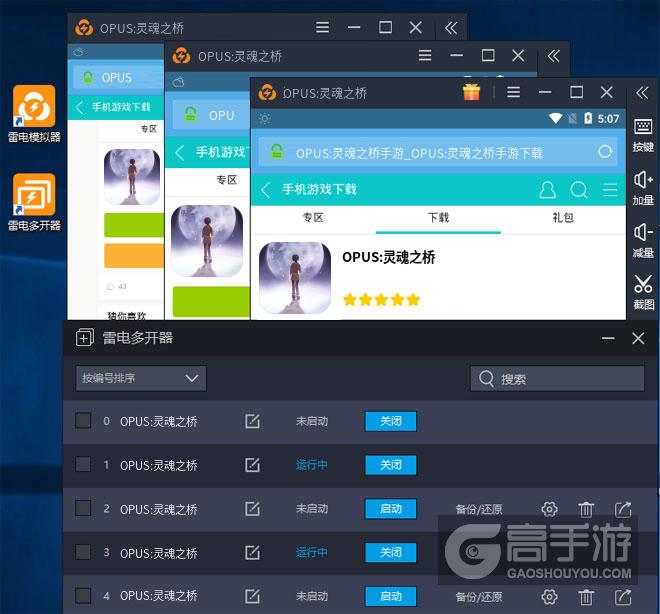Open hamburger menu of the middle emulator window

tap(425, 55)
